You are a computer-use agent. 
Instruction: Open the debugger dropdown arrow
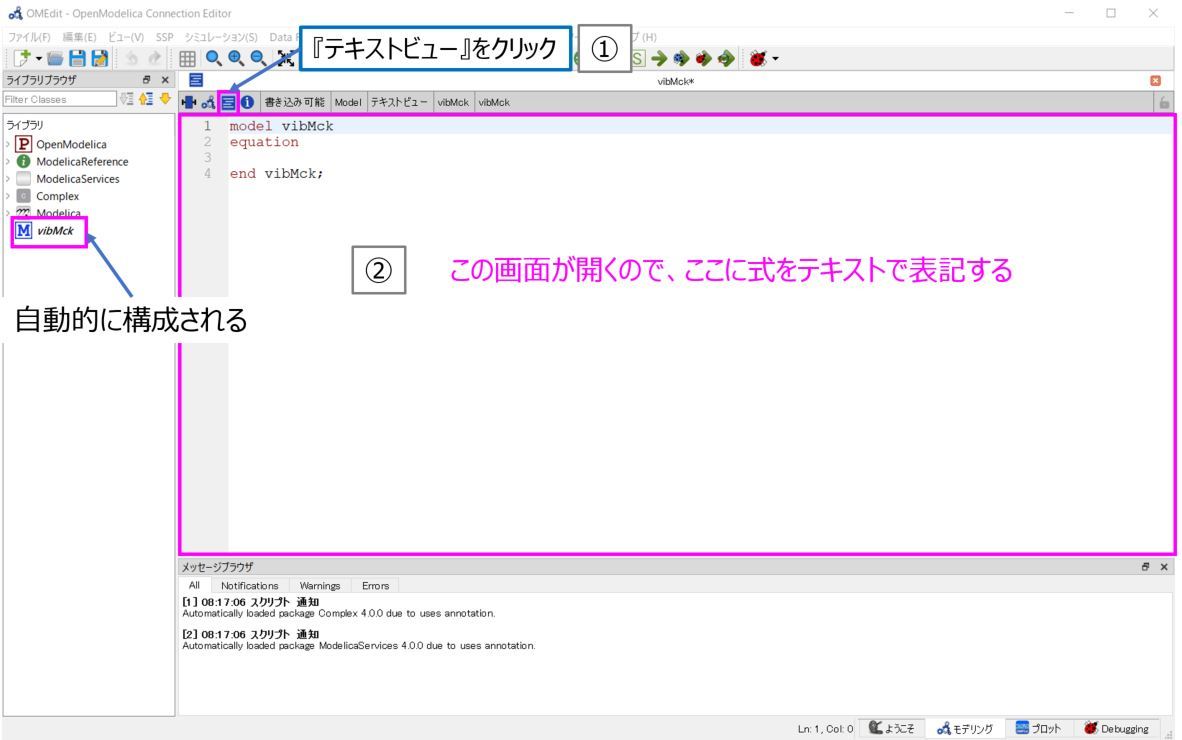(776, 58)
